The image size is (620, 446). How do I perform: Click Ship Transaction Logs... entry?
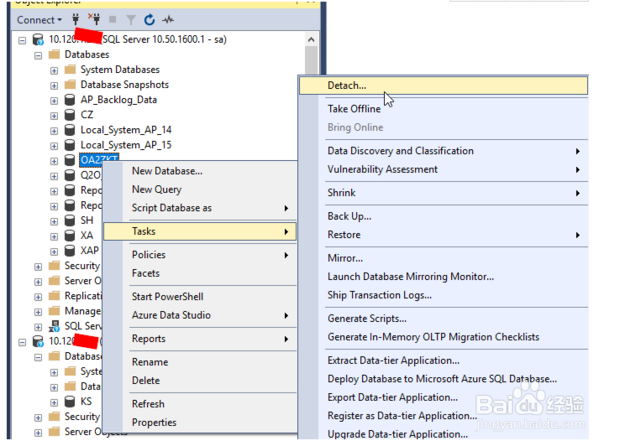point(443,295)
